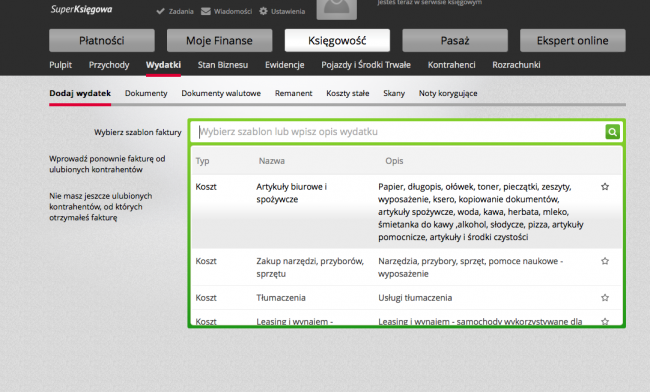
Task: Select the Dodaj wydatek tab
Action: pos(80,93)
